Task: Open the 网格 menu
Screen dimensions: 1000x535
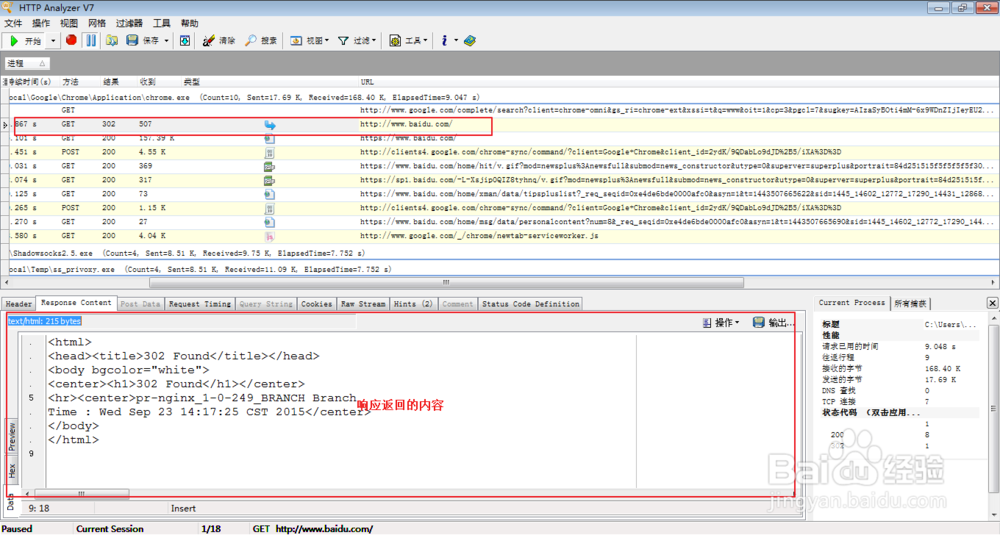Action: click(x=97, y=24)
